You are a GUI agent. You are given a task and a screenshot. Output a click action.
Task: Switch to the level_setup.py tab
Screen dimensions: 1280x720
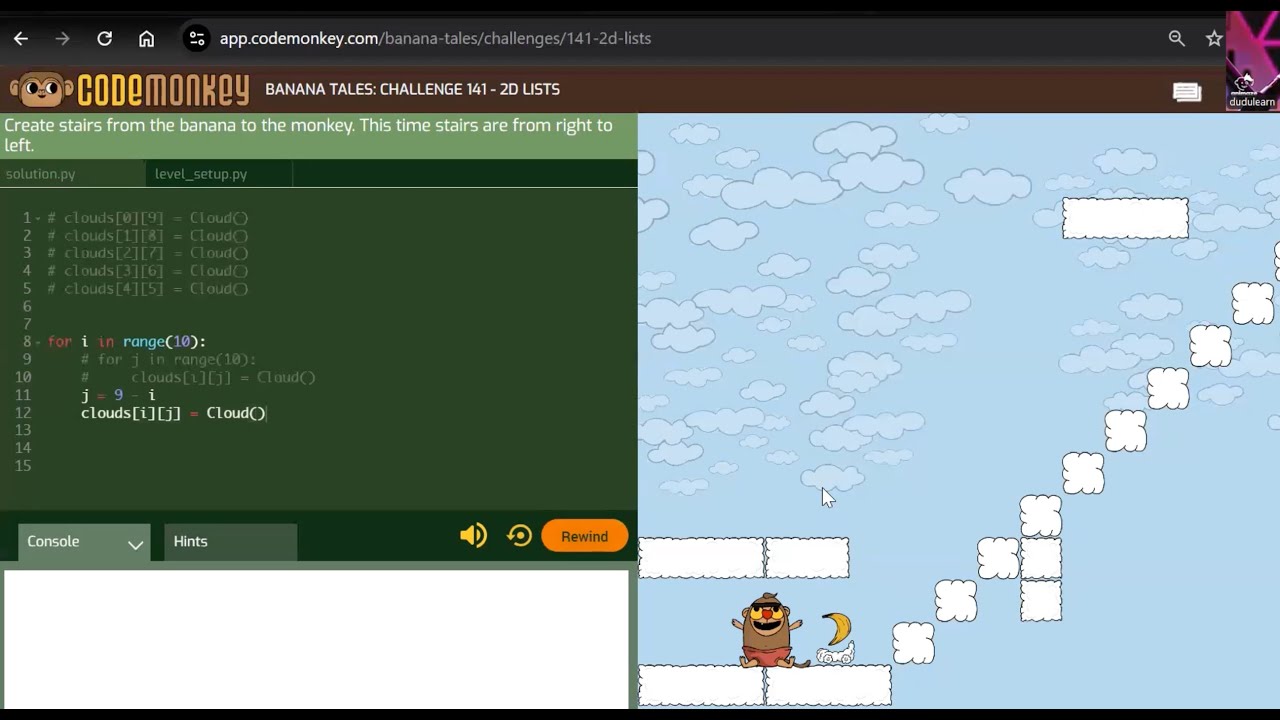pos(201,174)
